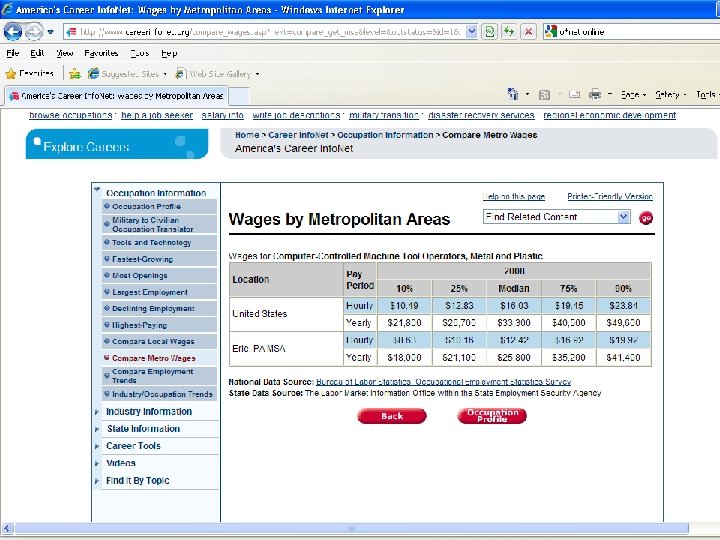The image size is (720, 540).
Task: Open the Find Related Content dropdown
Action: 556,217
